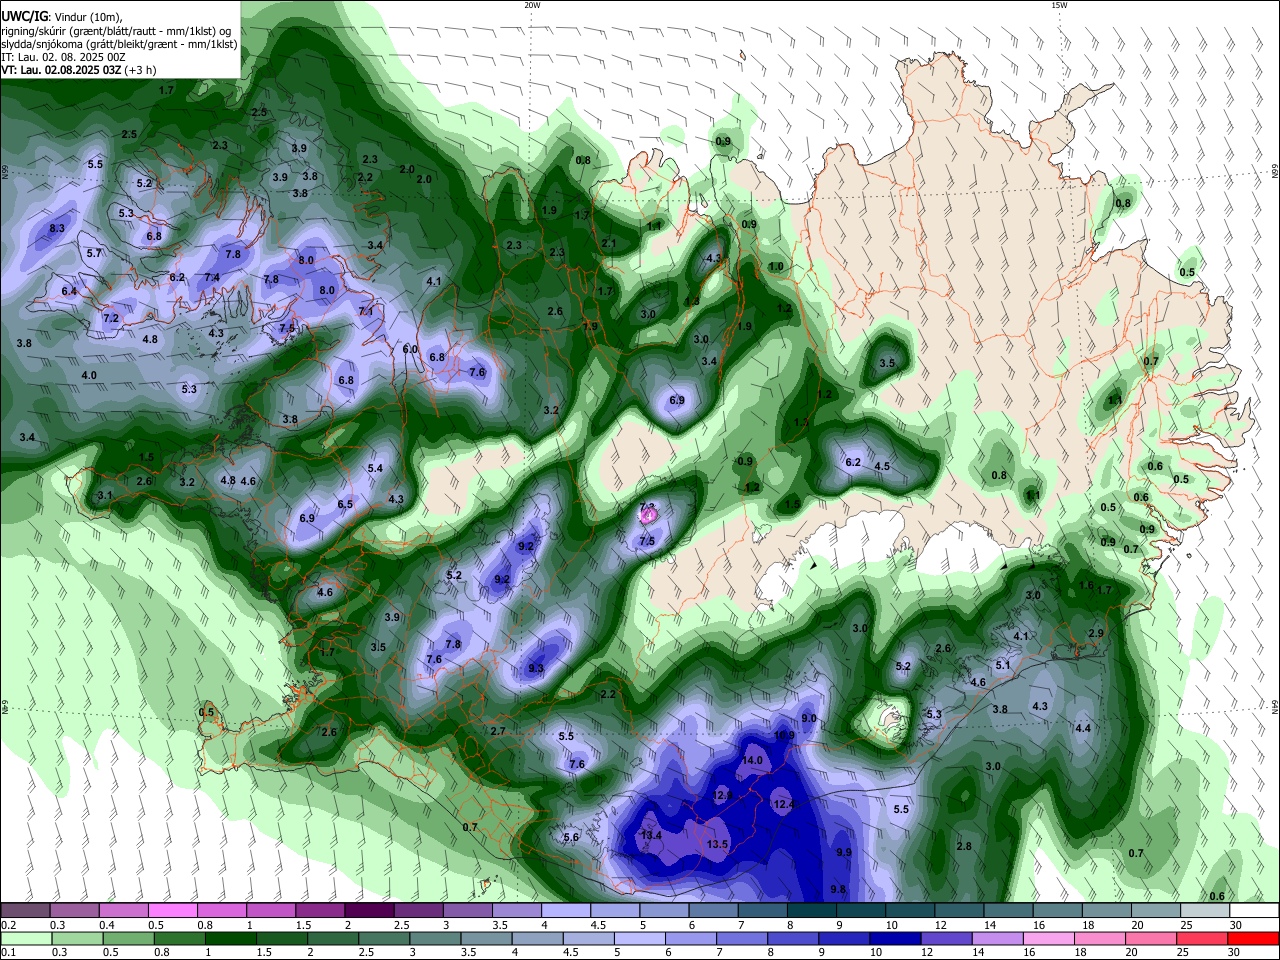The image size is (1280, 960).
Task: Click the 9.0 precipitation value on the map
Action: [809, 718]
